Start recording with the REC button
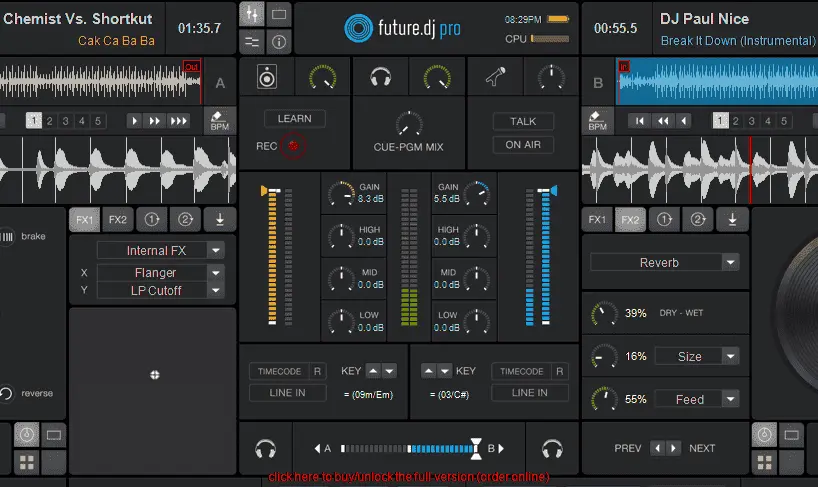 (293, 146)
